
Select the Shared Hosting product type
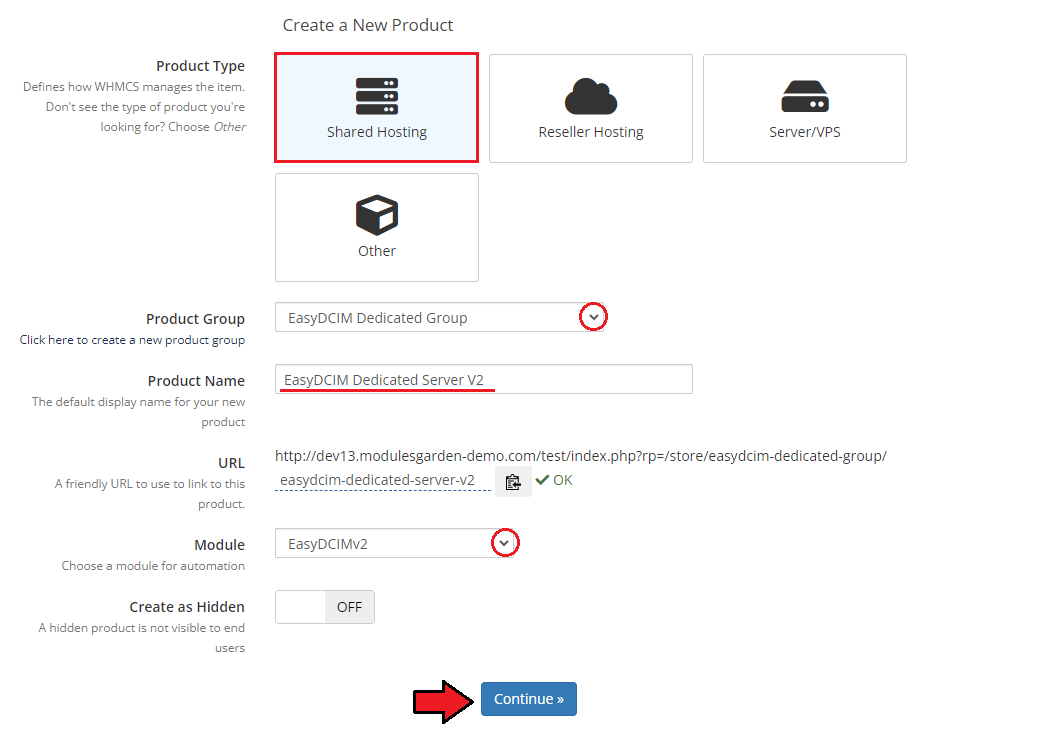pyautogui.click(x=377, y=108)
